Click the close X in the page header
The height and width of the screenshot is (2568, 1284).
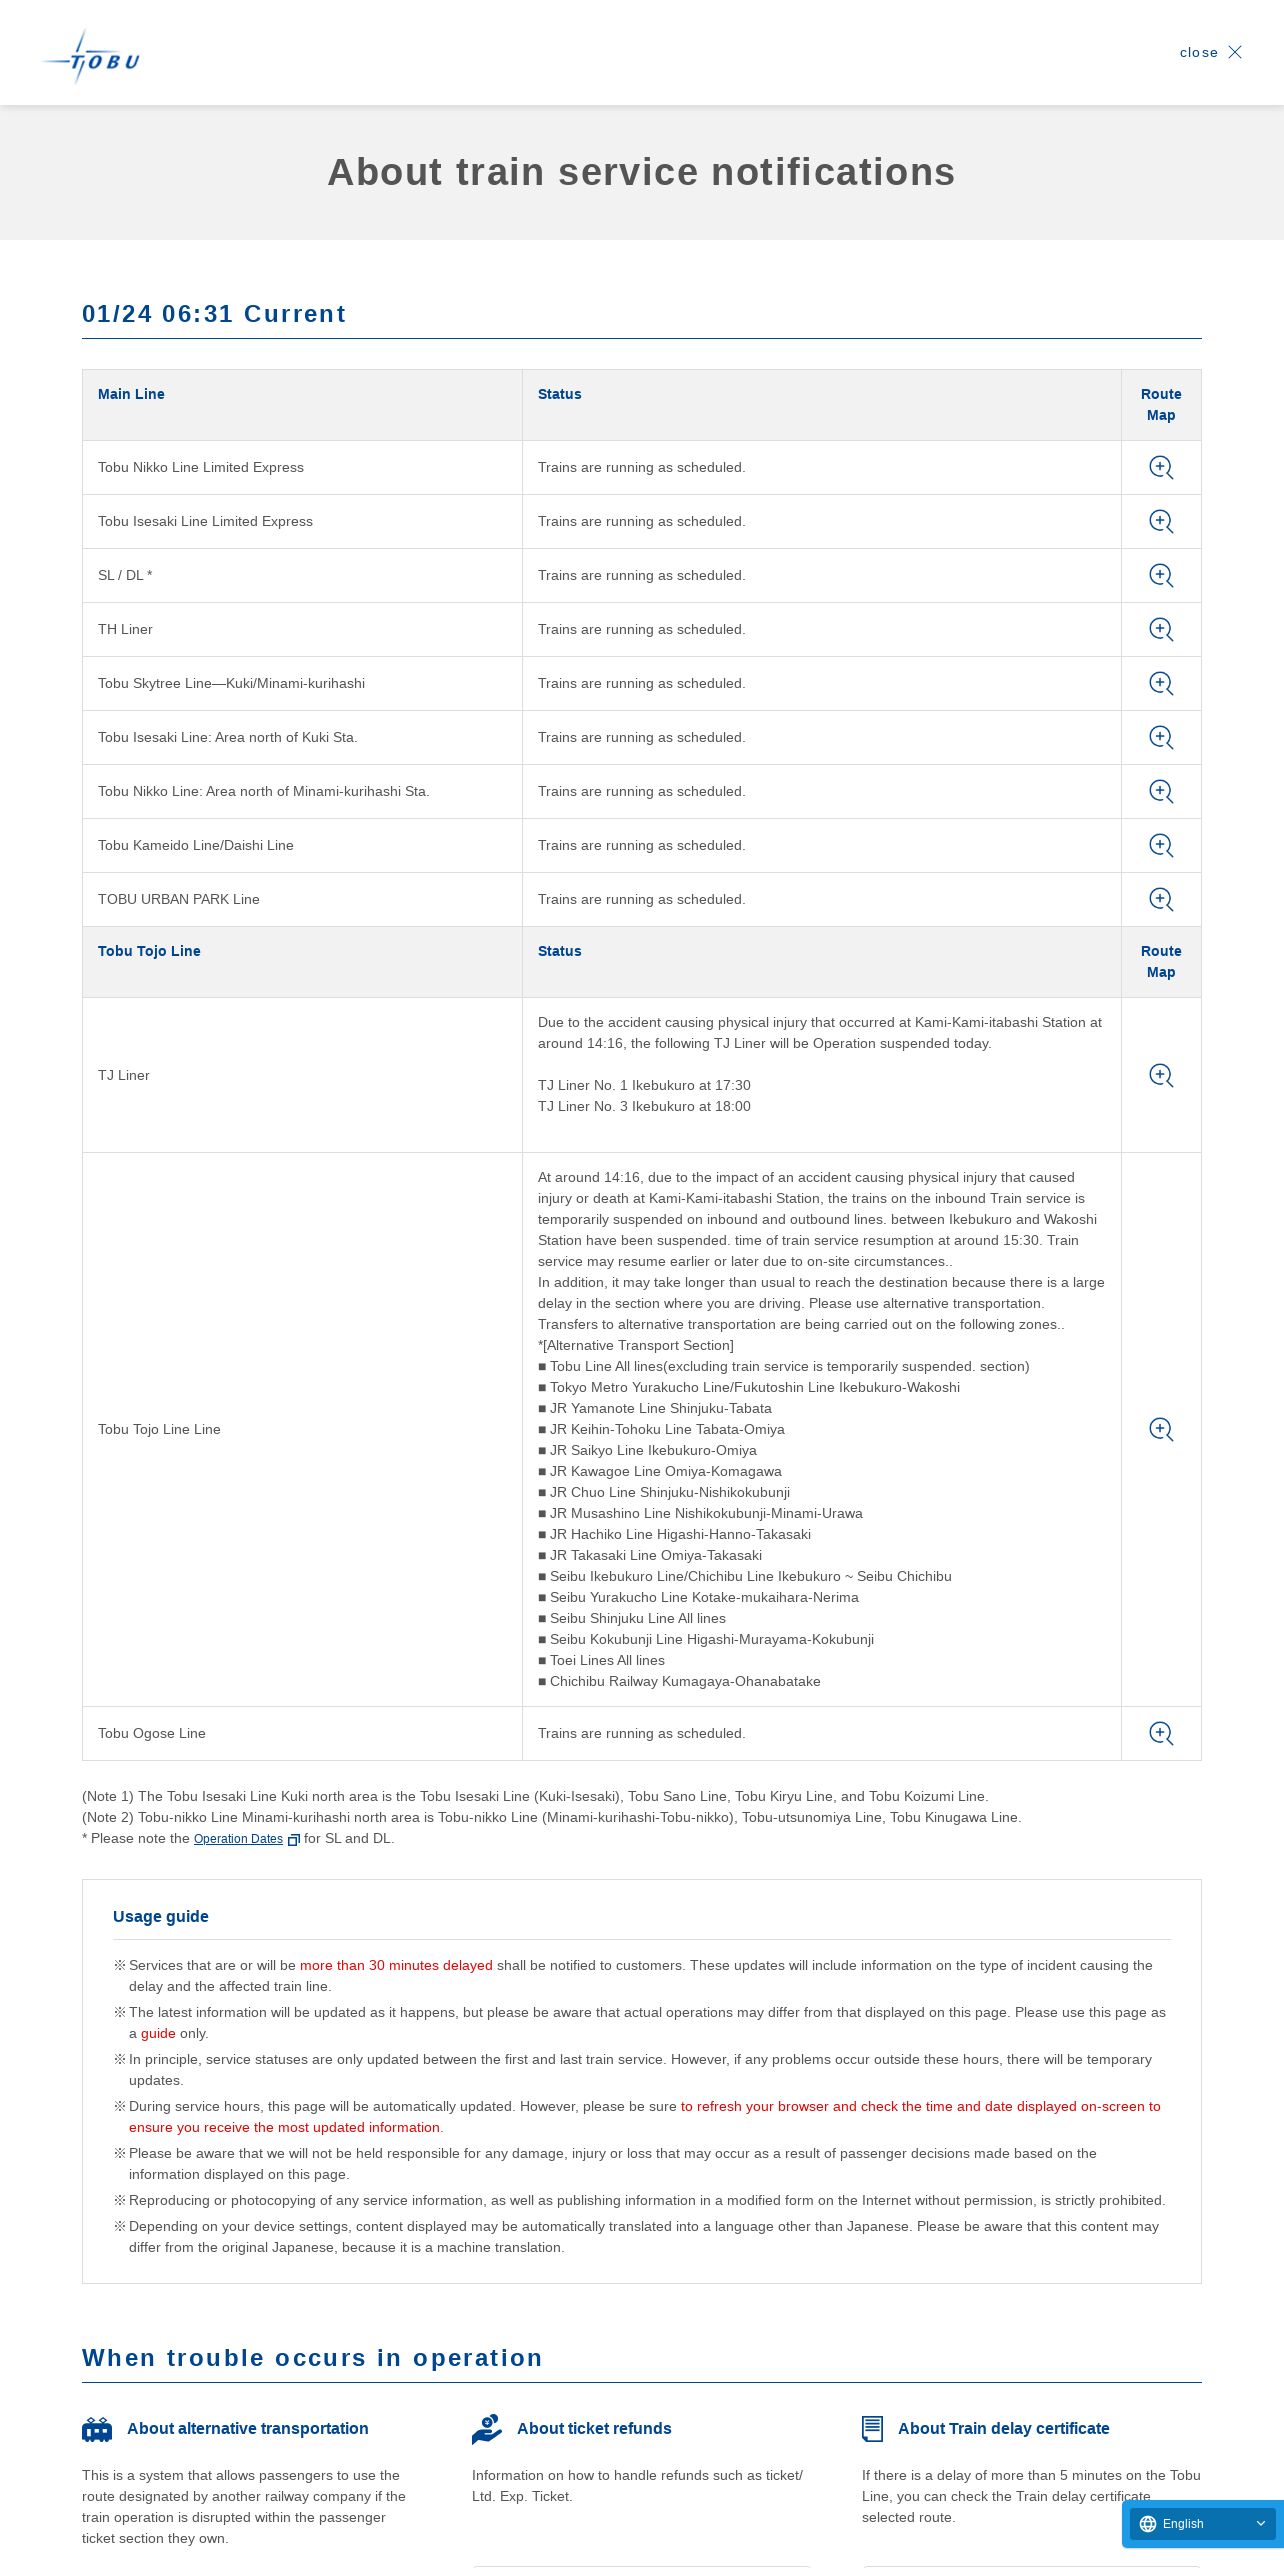tap(1235, 52)
